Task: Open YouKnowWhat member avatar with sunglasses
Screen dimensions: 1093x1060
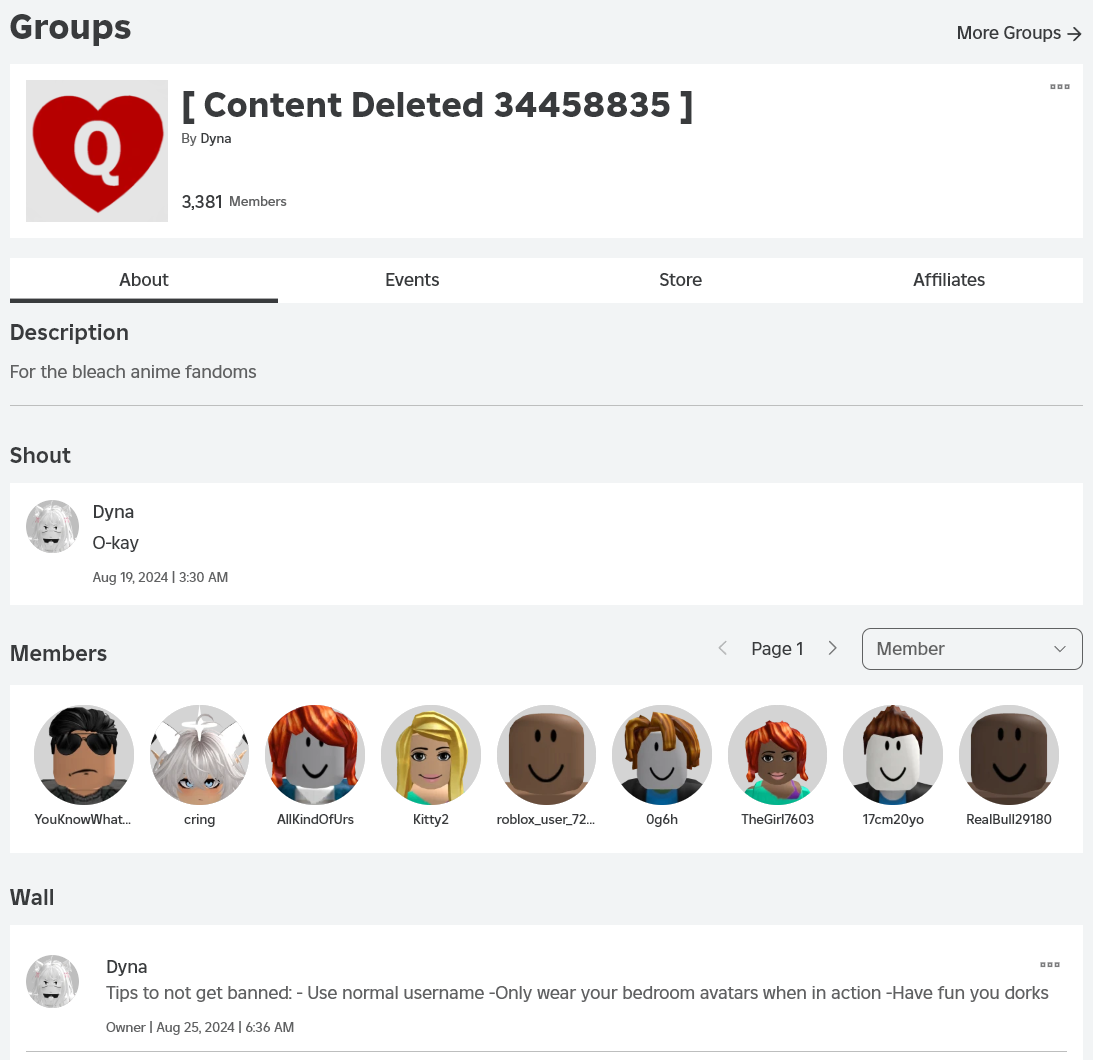Action: pos(84,755)
